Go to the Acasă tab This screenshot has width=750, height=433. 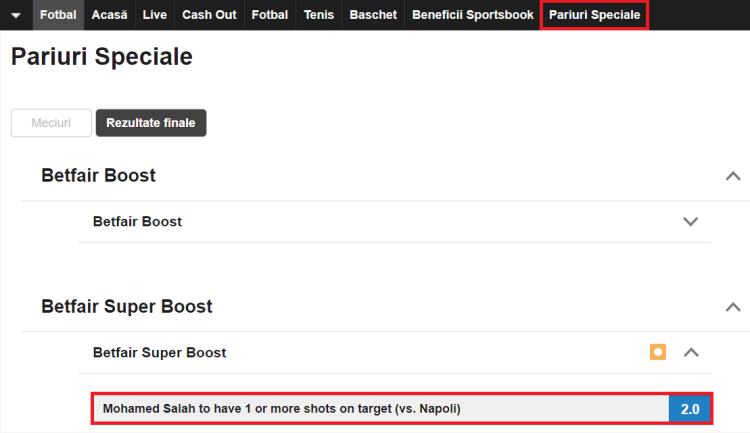tap(109, 15)
